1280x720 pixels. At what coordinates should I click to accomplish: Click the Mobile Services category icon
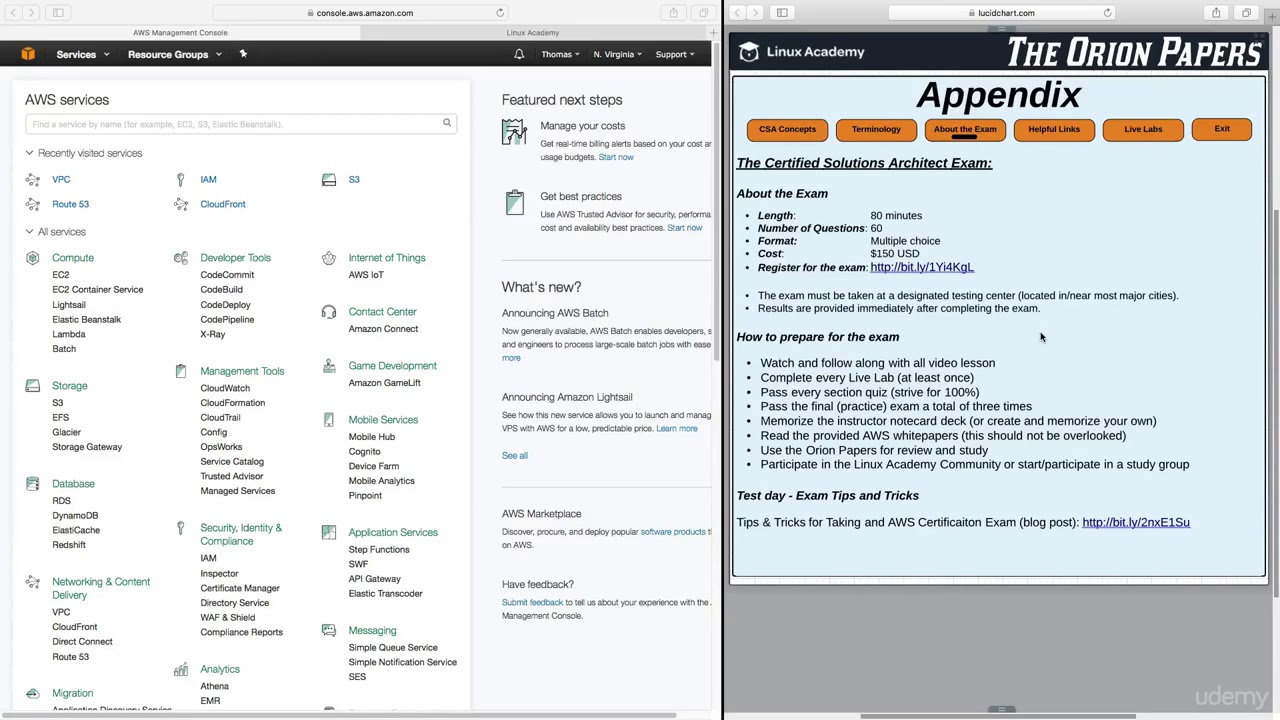329,420
